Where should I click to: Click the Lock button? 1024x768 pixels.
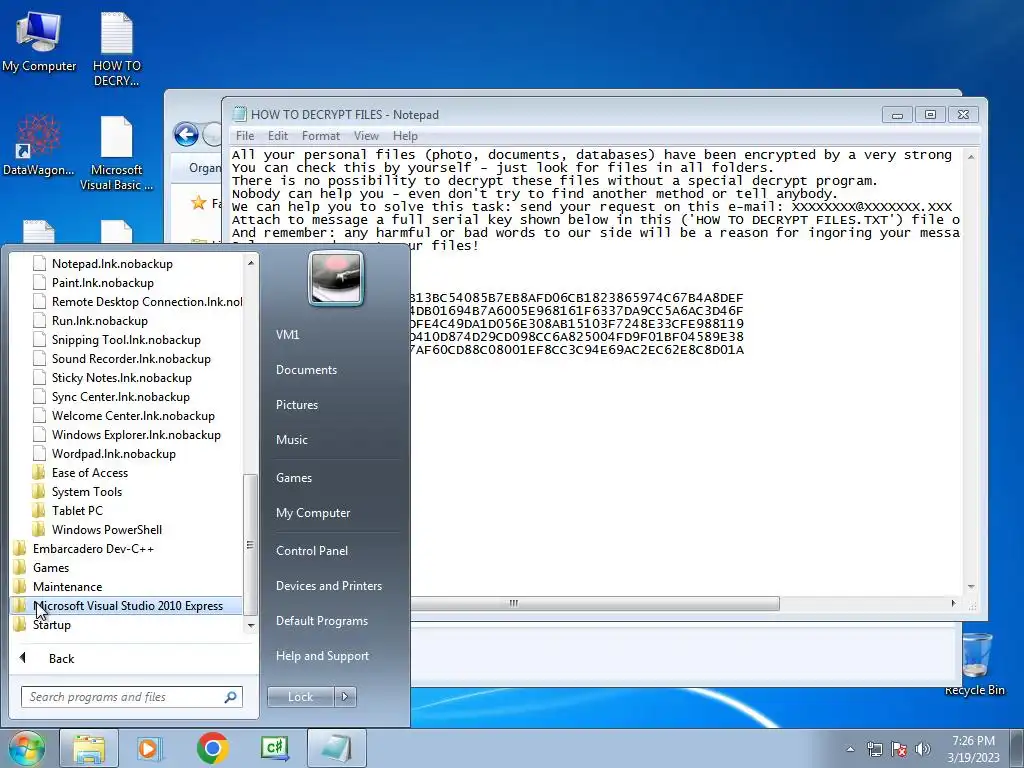[300, 697]
